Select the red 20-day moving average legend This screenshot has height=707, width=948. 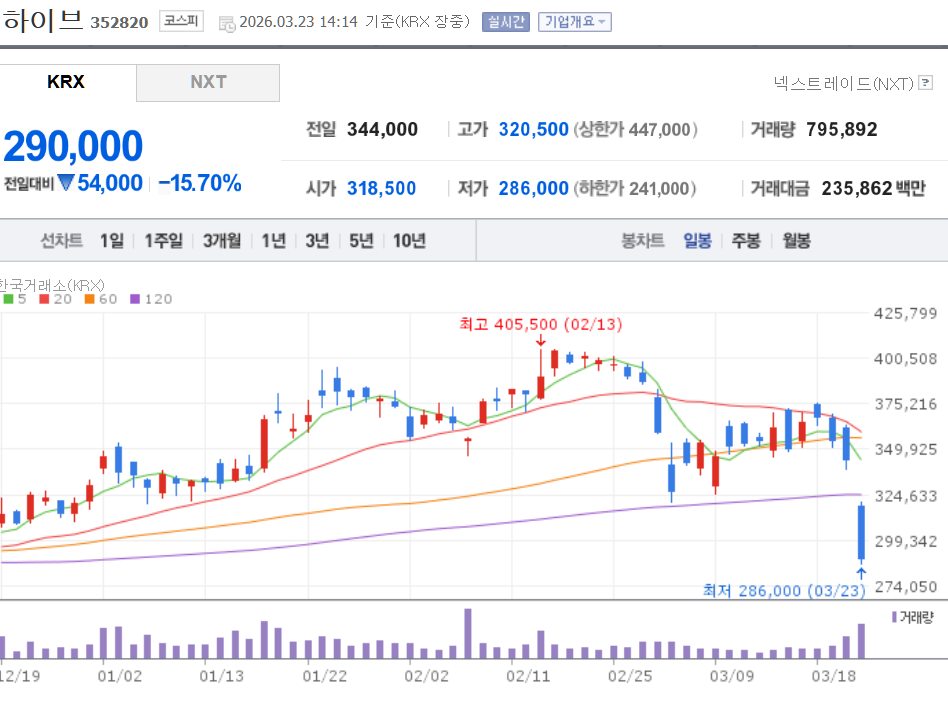(x=55, y=299)
